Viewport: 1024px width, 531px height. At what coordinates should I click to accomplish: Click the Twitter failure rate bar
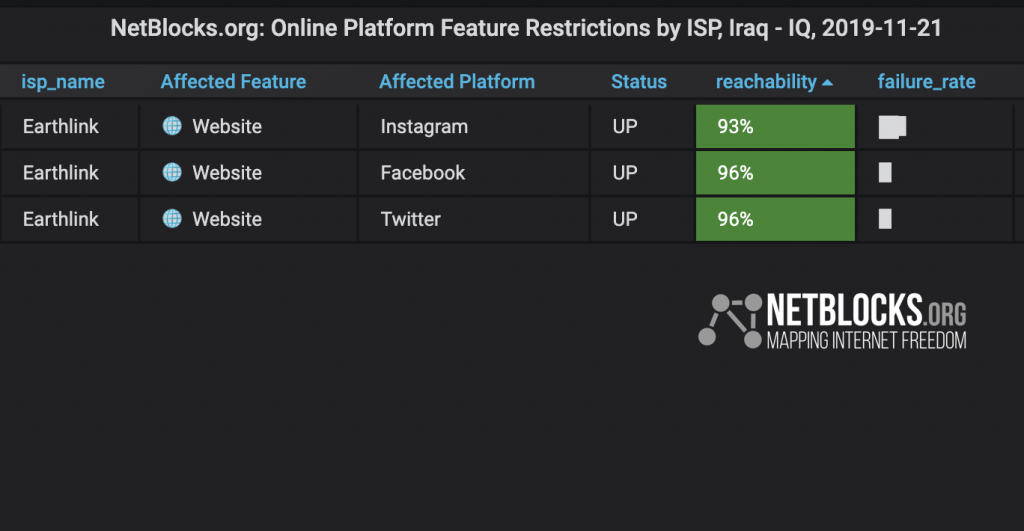tap(885, 219)
